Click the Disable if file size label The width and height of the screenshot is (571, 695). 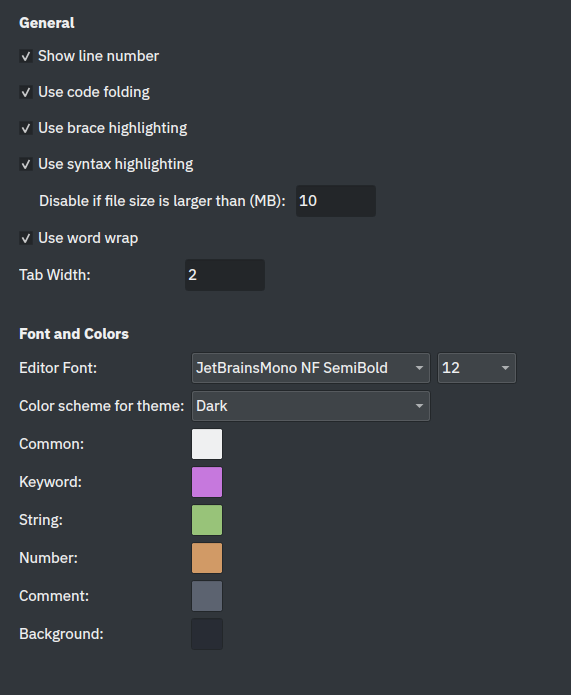pyautogui.click(x=162, y=201)
